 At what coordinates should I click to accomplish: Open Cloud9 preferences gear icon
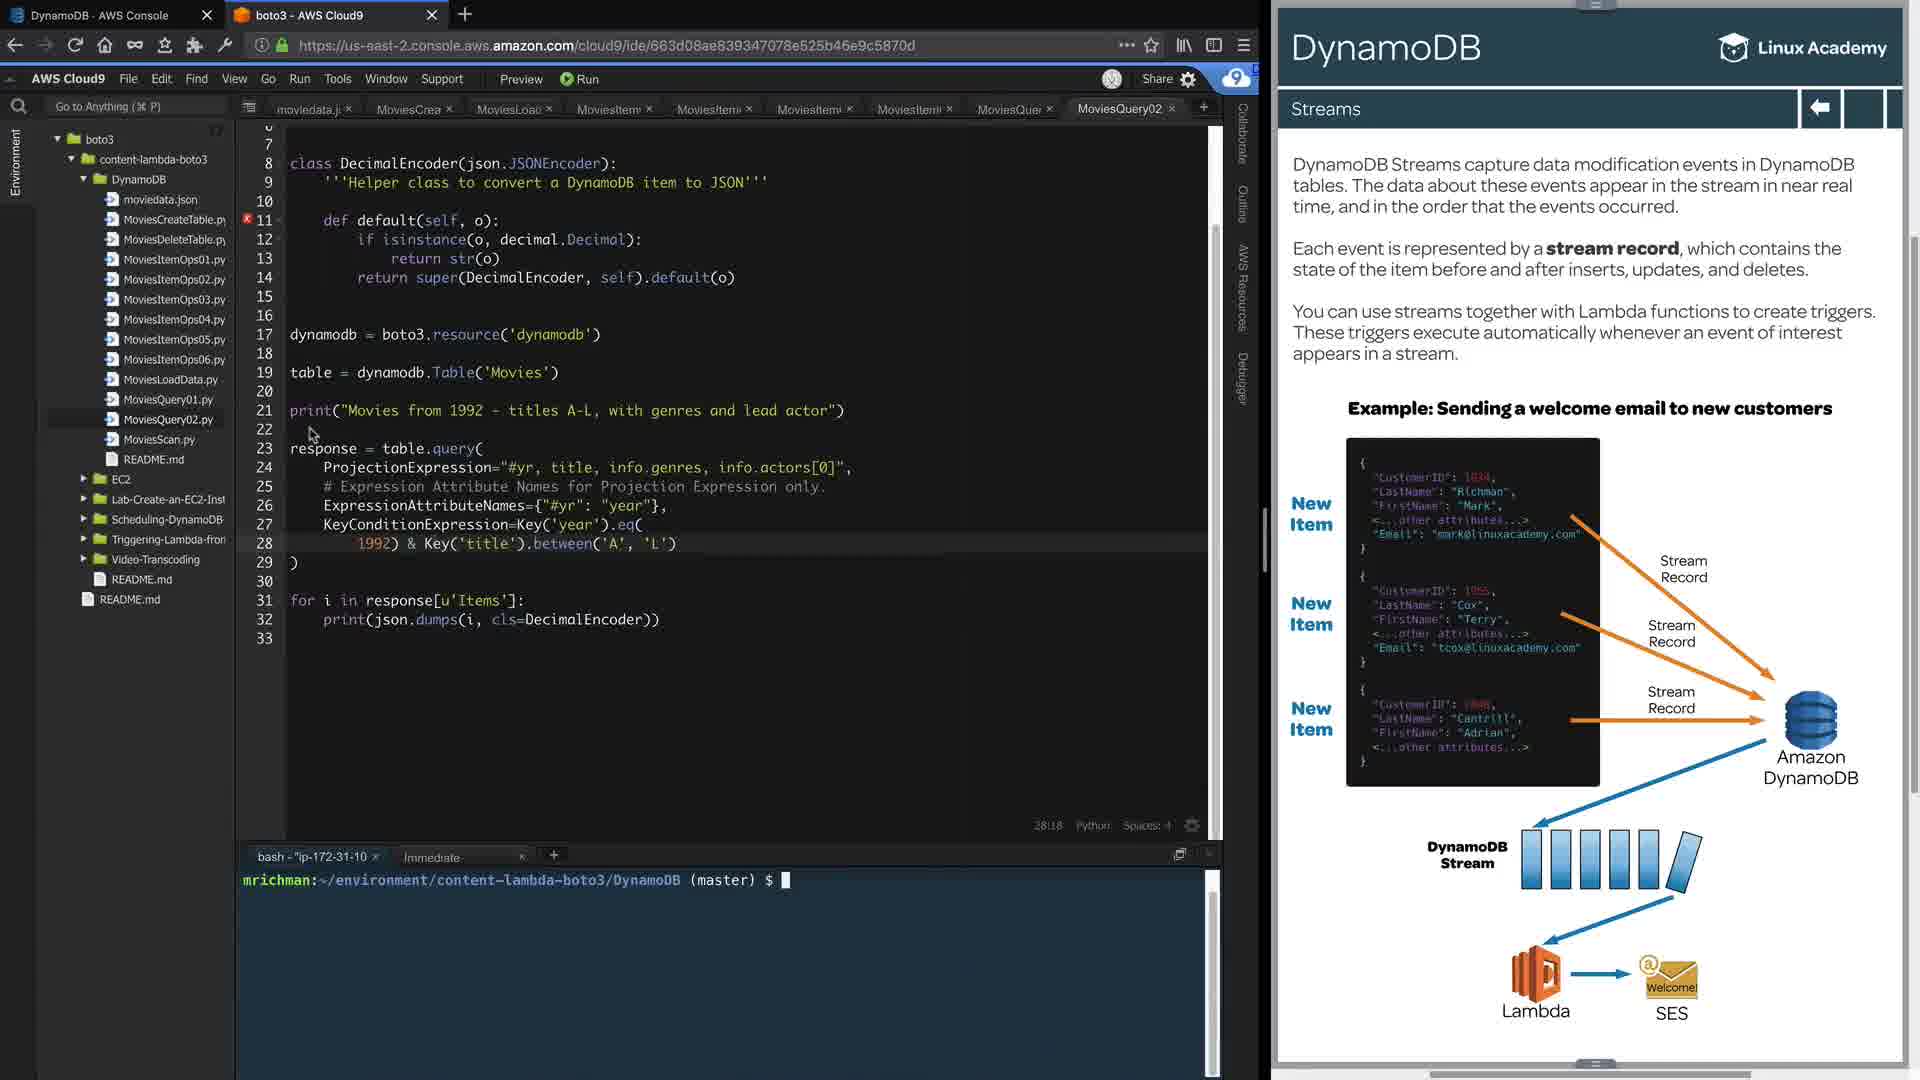tap(1188, 79)
